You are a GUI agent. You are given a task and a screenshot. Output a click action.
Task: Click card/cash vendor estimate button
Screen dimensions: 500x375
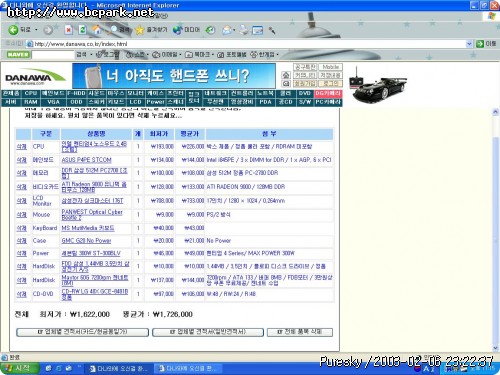pos(82,332)
